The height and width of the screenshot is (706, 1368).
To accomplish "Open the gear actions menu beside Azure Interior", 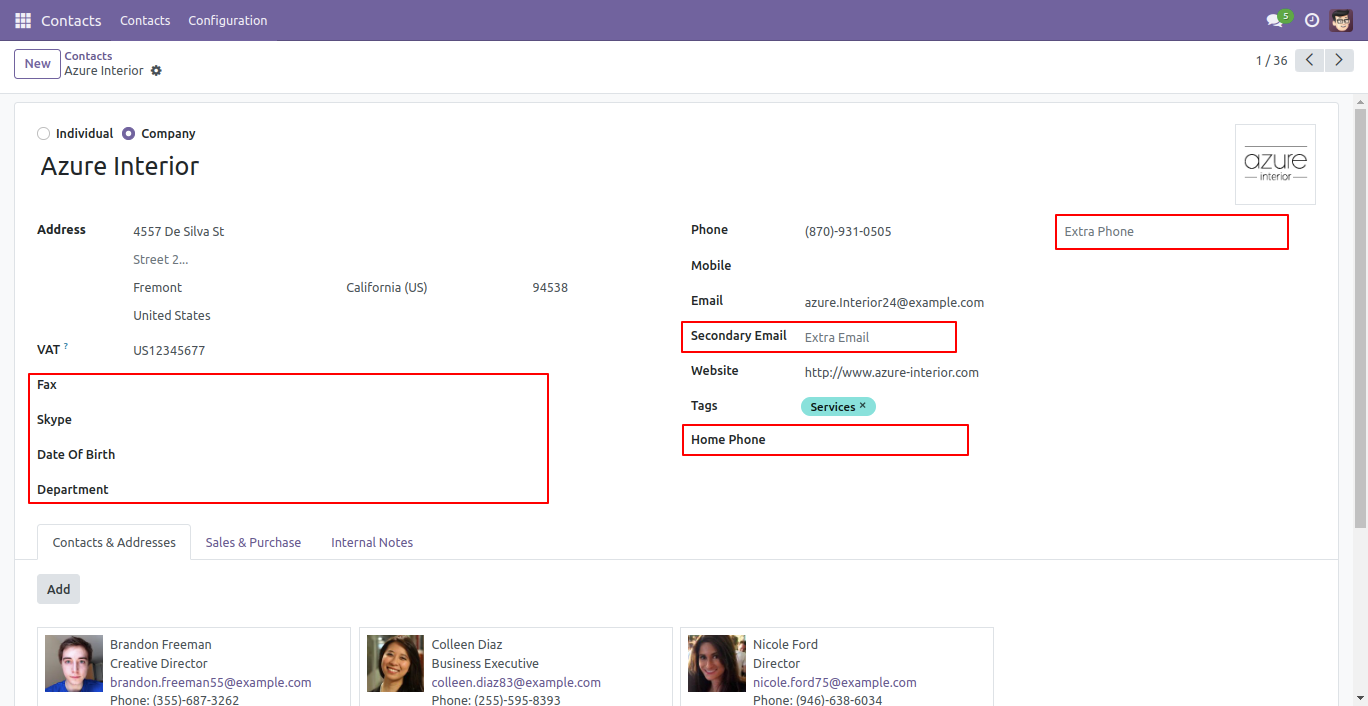I will [156, 71].
